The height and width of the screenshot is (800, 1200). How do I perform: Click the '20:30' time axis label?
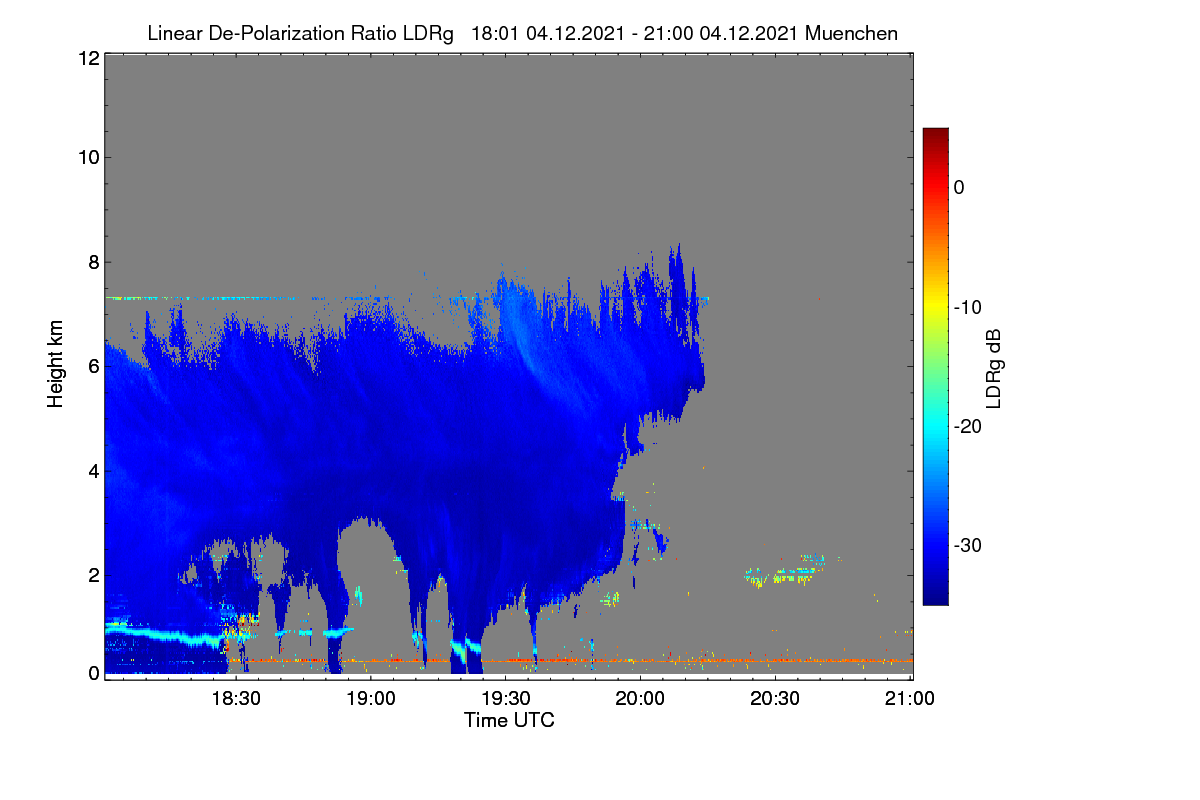(x=775, y=699)
